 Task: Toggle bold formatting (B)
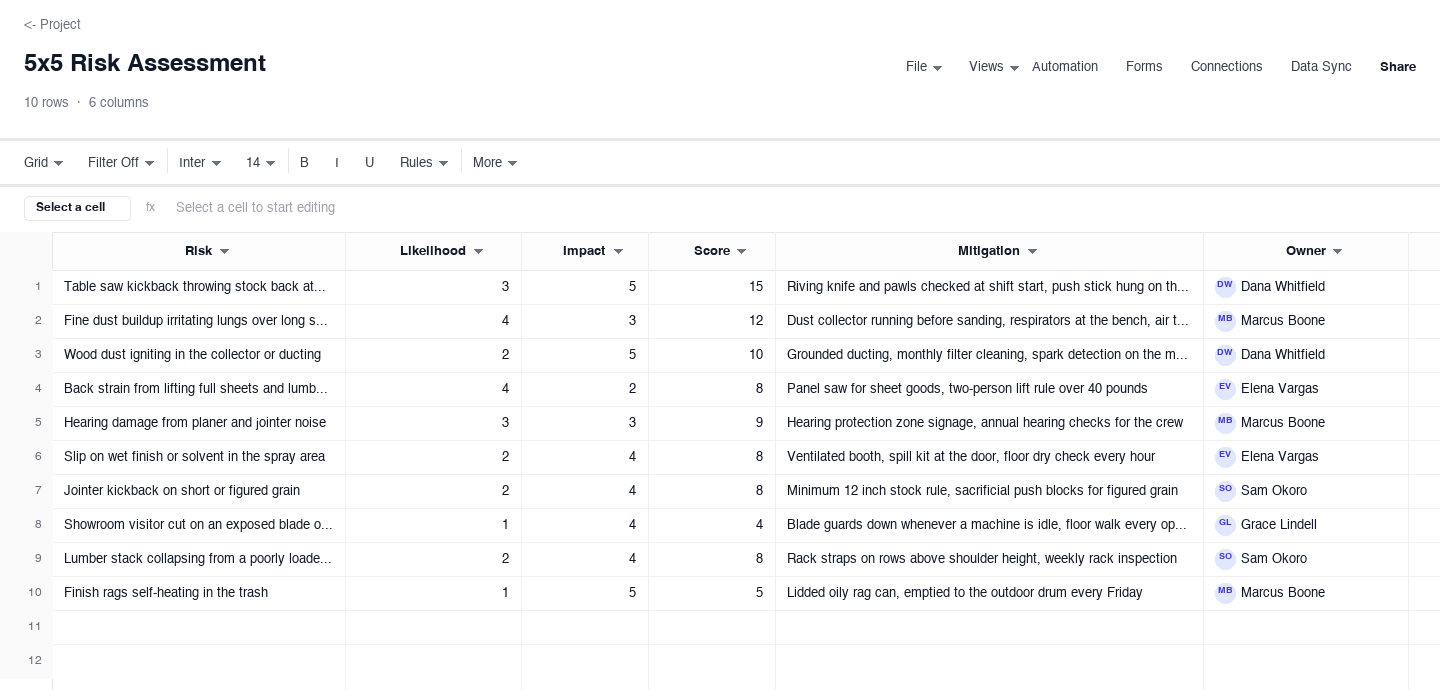304,163
